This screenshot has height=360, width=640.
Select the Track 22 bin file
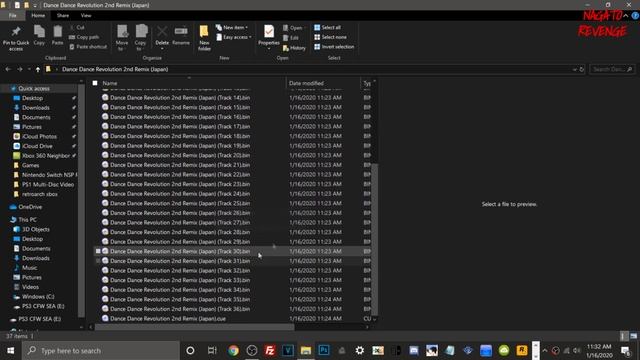[x=180, y=174]
